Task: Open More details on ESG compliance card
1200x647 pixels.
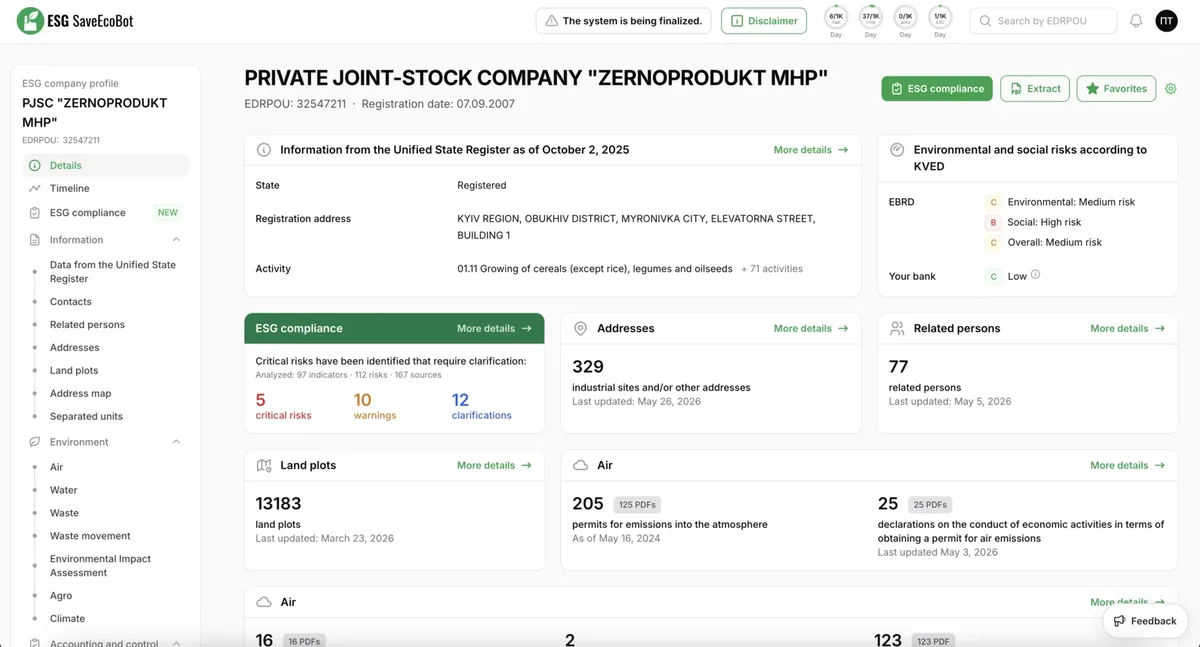Action: [x=494, y=328]
